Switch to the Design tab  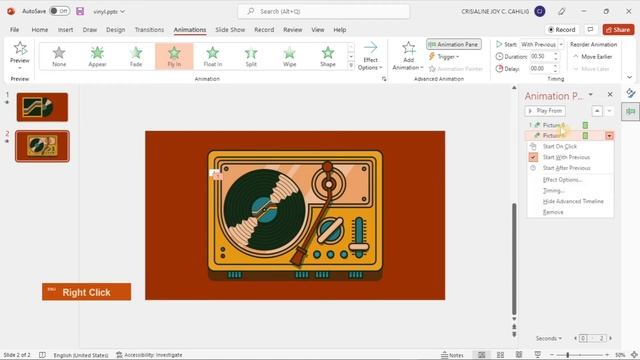tap(116, 30)
